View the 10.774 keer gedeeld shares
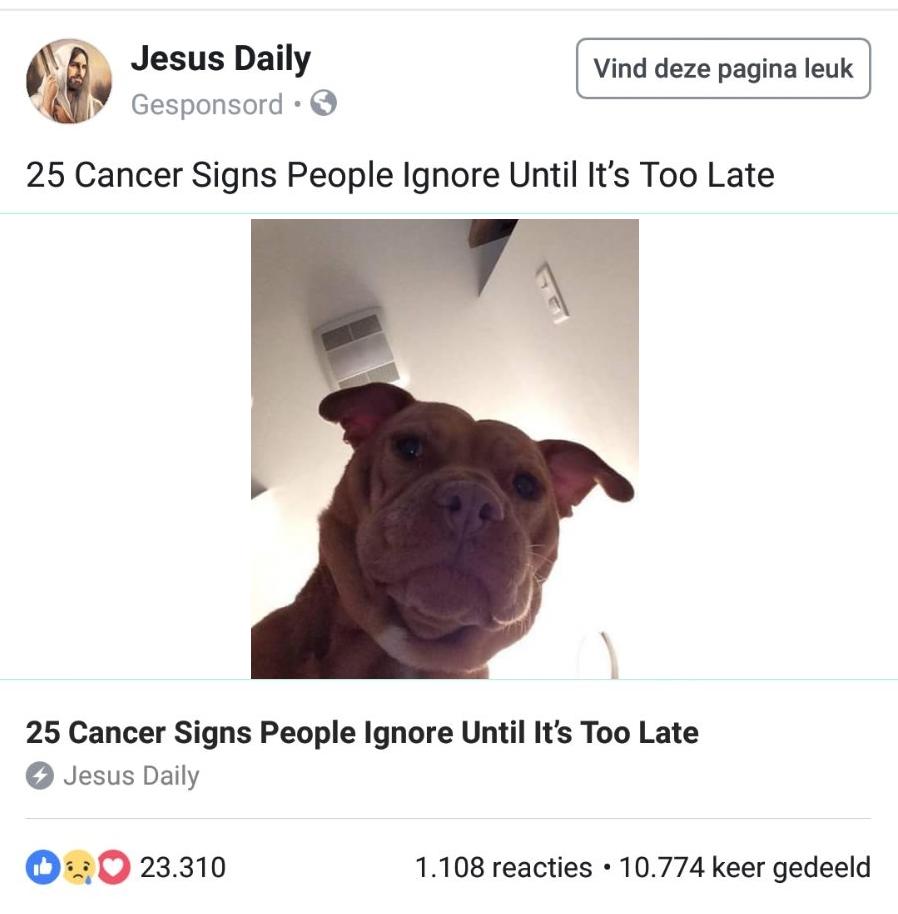 745,867
